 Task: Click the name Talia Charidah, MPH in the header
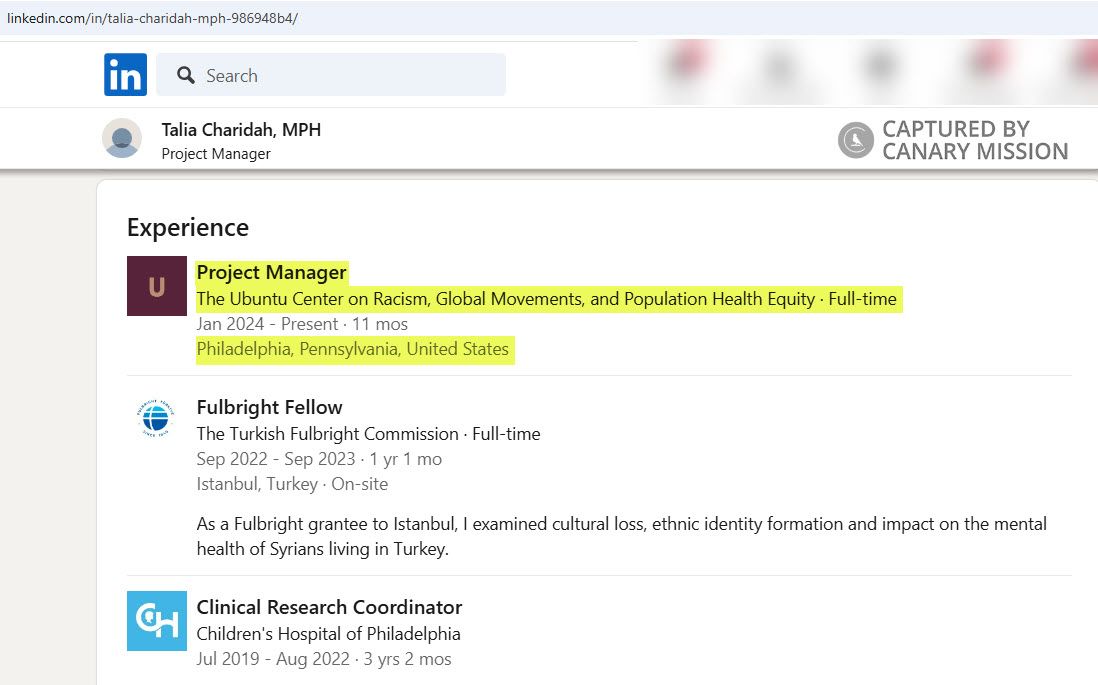(241, 130)
